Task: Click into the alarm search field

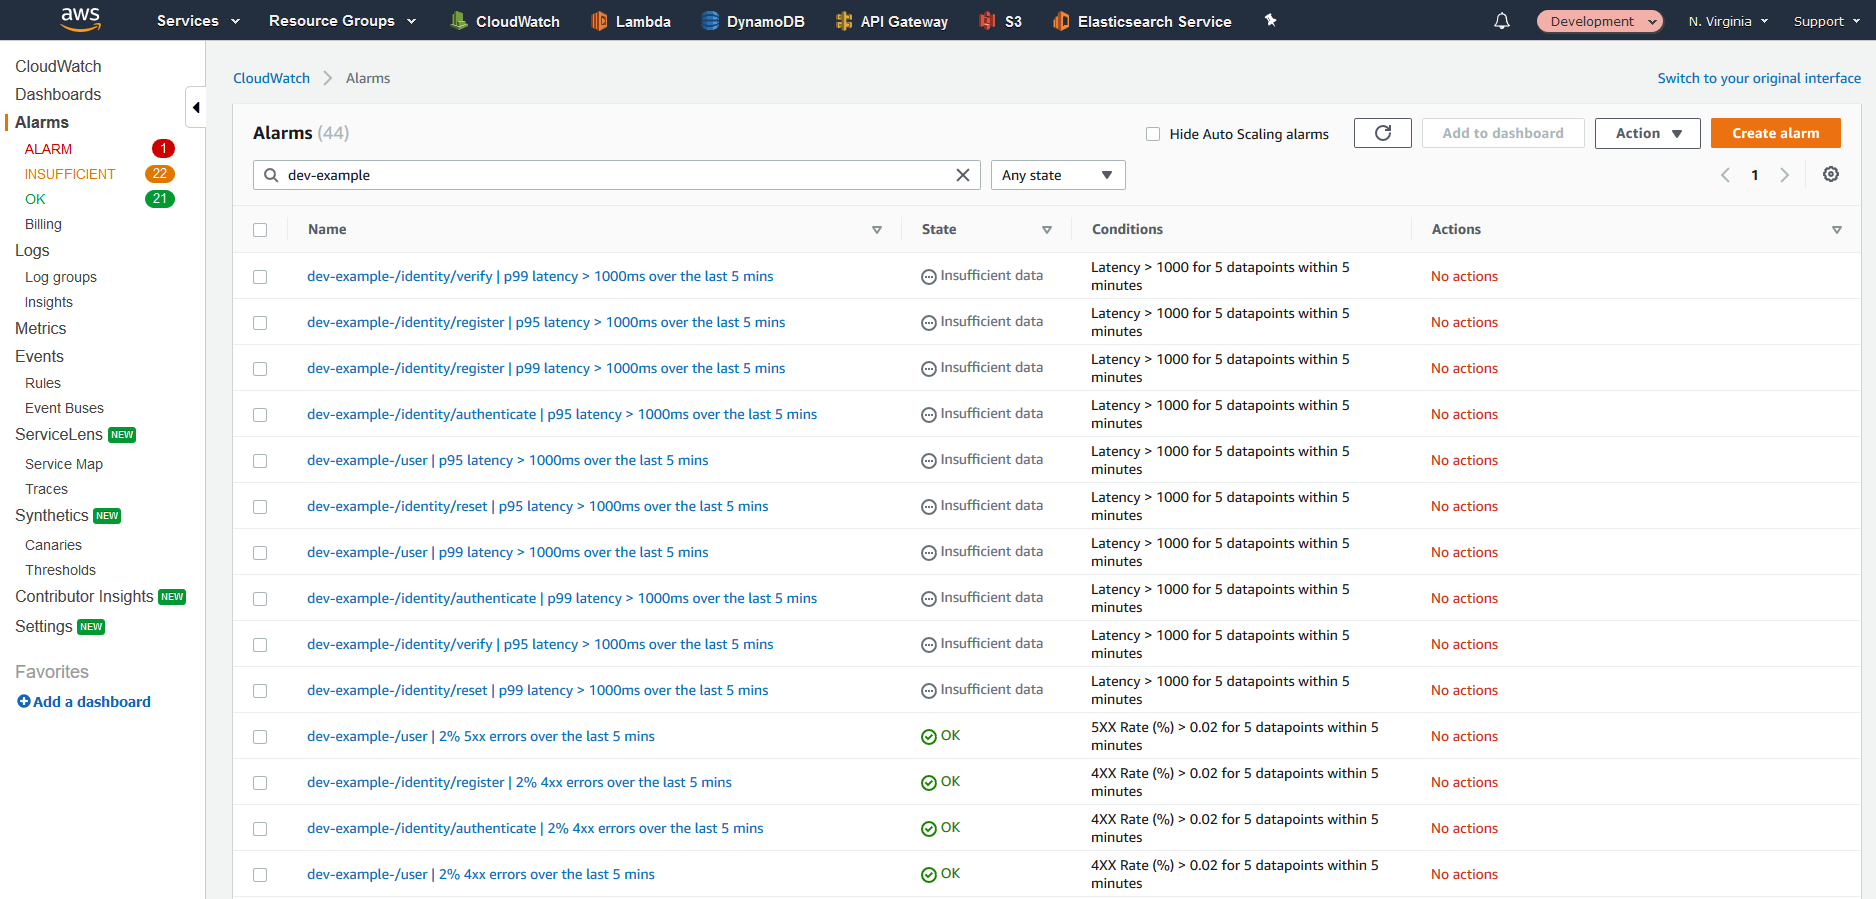Action: tap(615, 175)
